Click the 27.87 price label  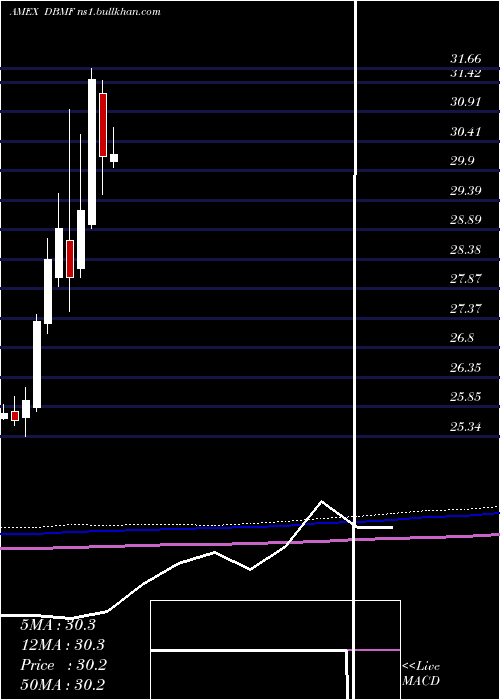[x=466, y=279]
